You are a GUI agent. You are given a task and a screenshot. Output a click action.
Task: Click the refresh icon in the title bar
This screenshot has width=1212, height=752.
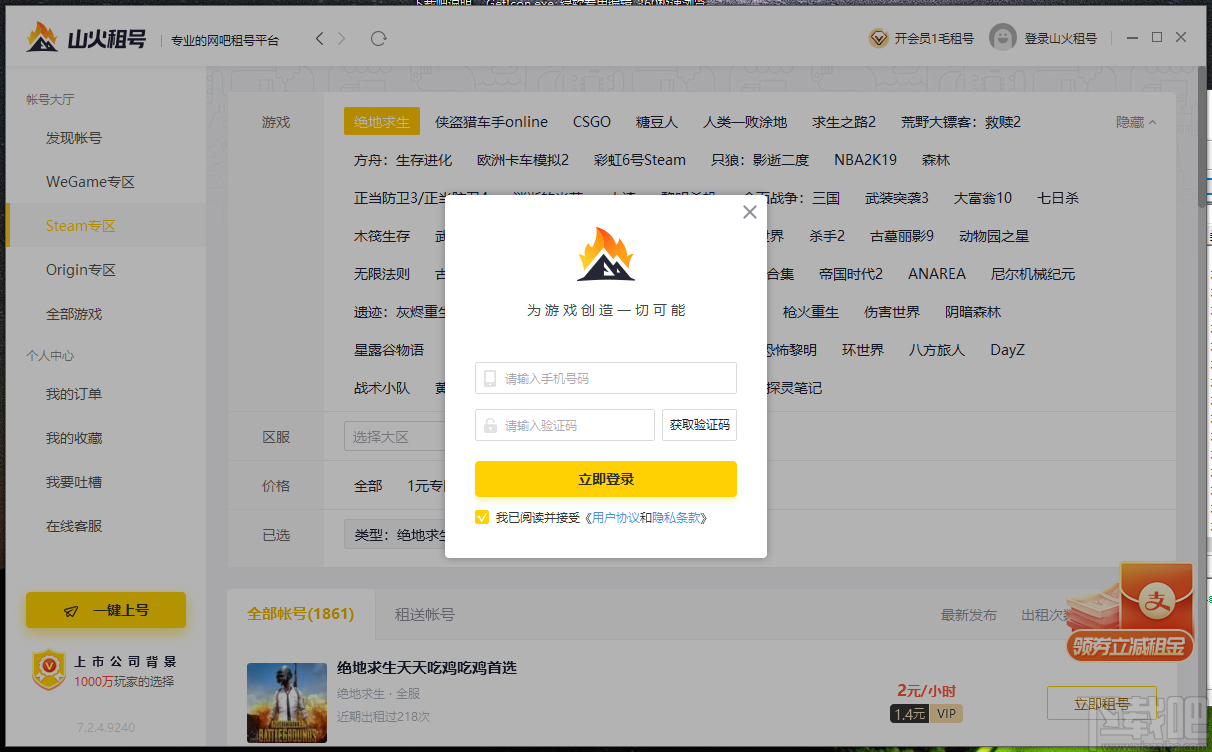378,38
